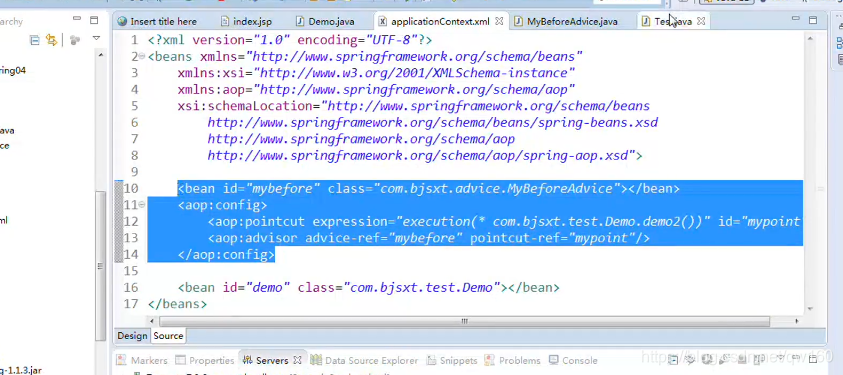The width and height of the screenshot is (843, 375).
Task: Click the editor horizontal scrollbar thumb
Action: (x=464, y=321)
